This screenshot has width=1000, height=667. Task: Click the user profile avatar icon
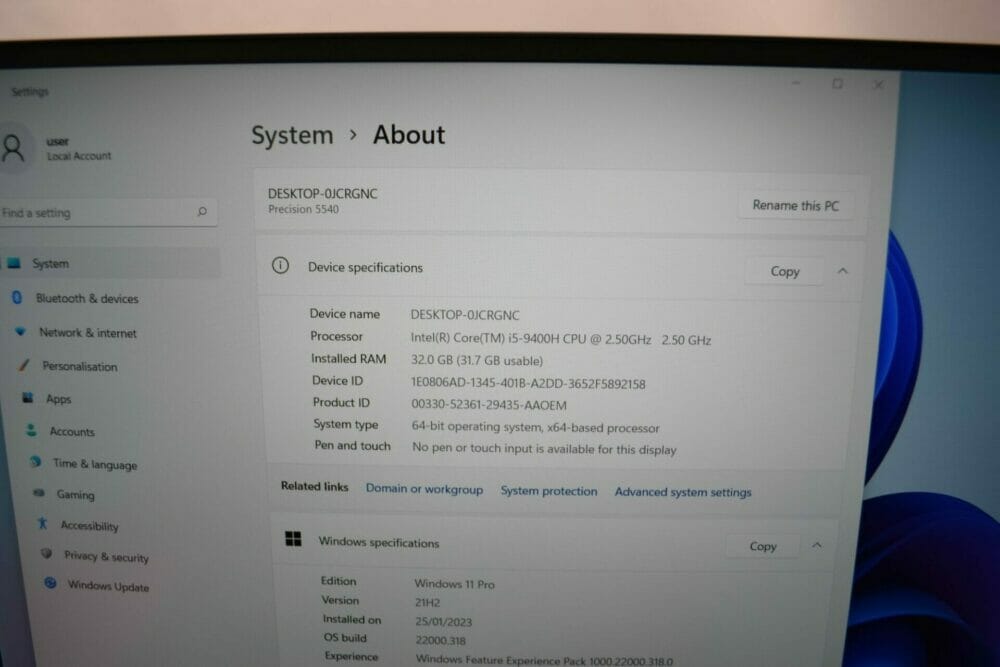(x=13, y=150)
